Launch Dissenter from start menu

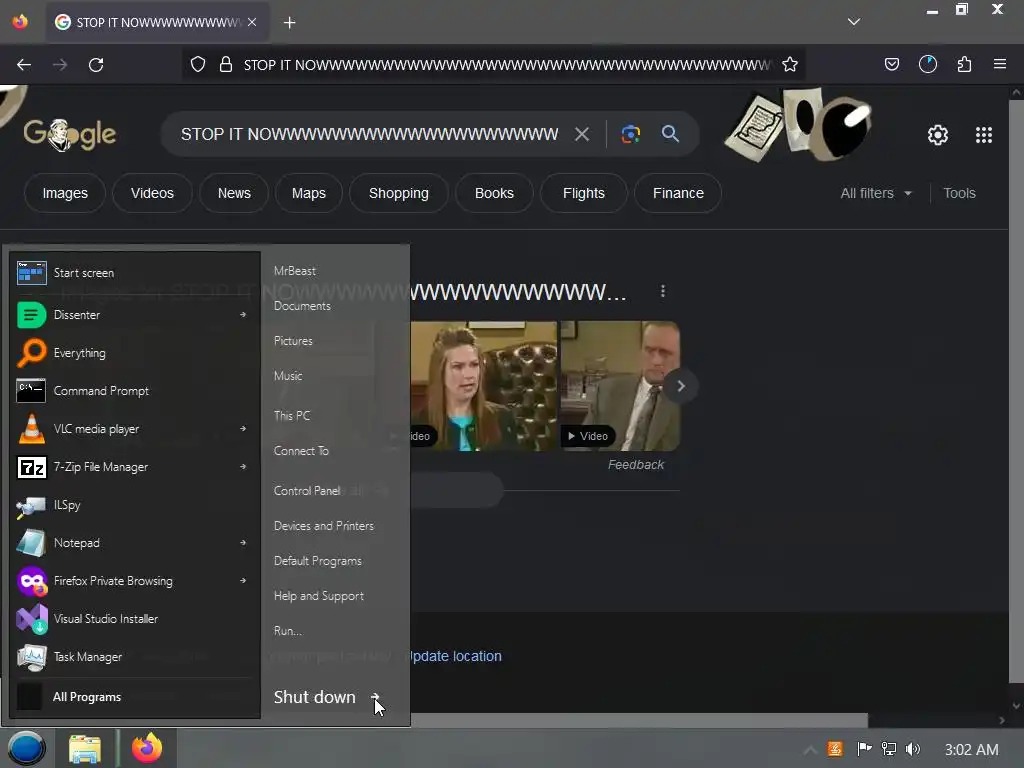tap(124, 315)
